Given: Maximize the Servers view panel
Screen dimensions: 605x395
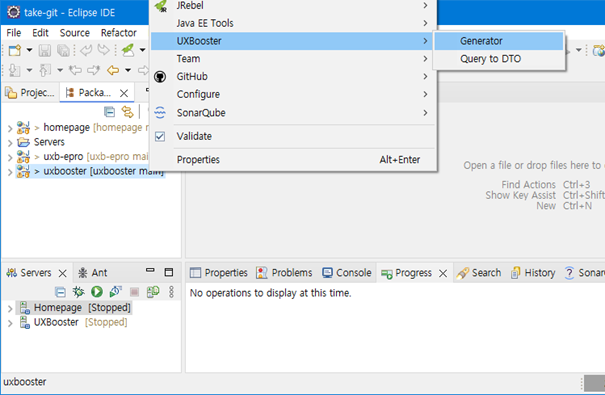Looking at the screenshot, I should pos(169,272).
